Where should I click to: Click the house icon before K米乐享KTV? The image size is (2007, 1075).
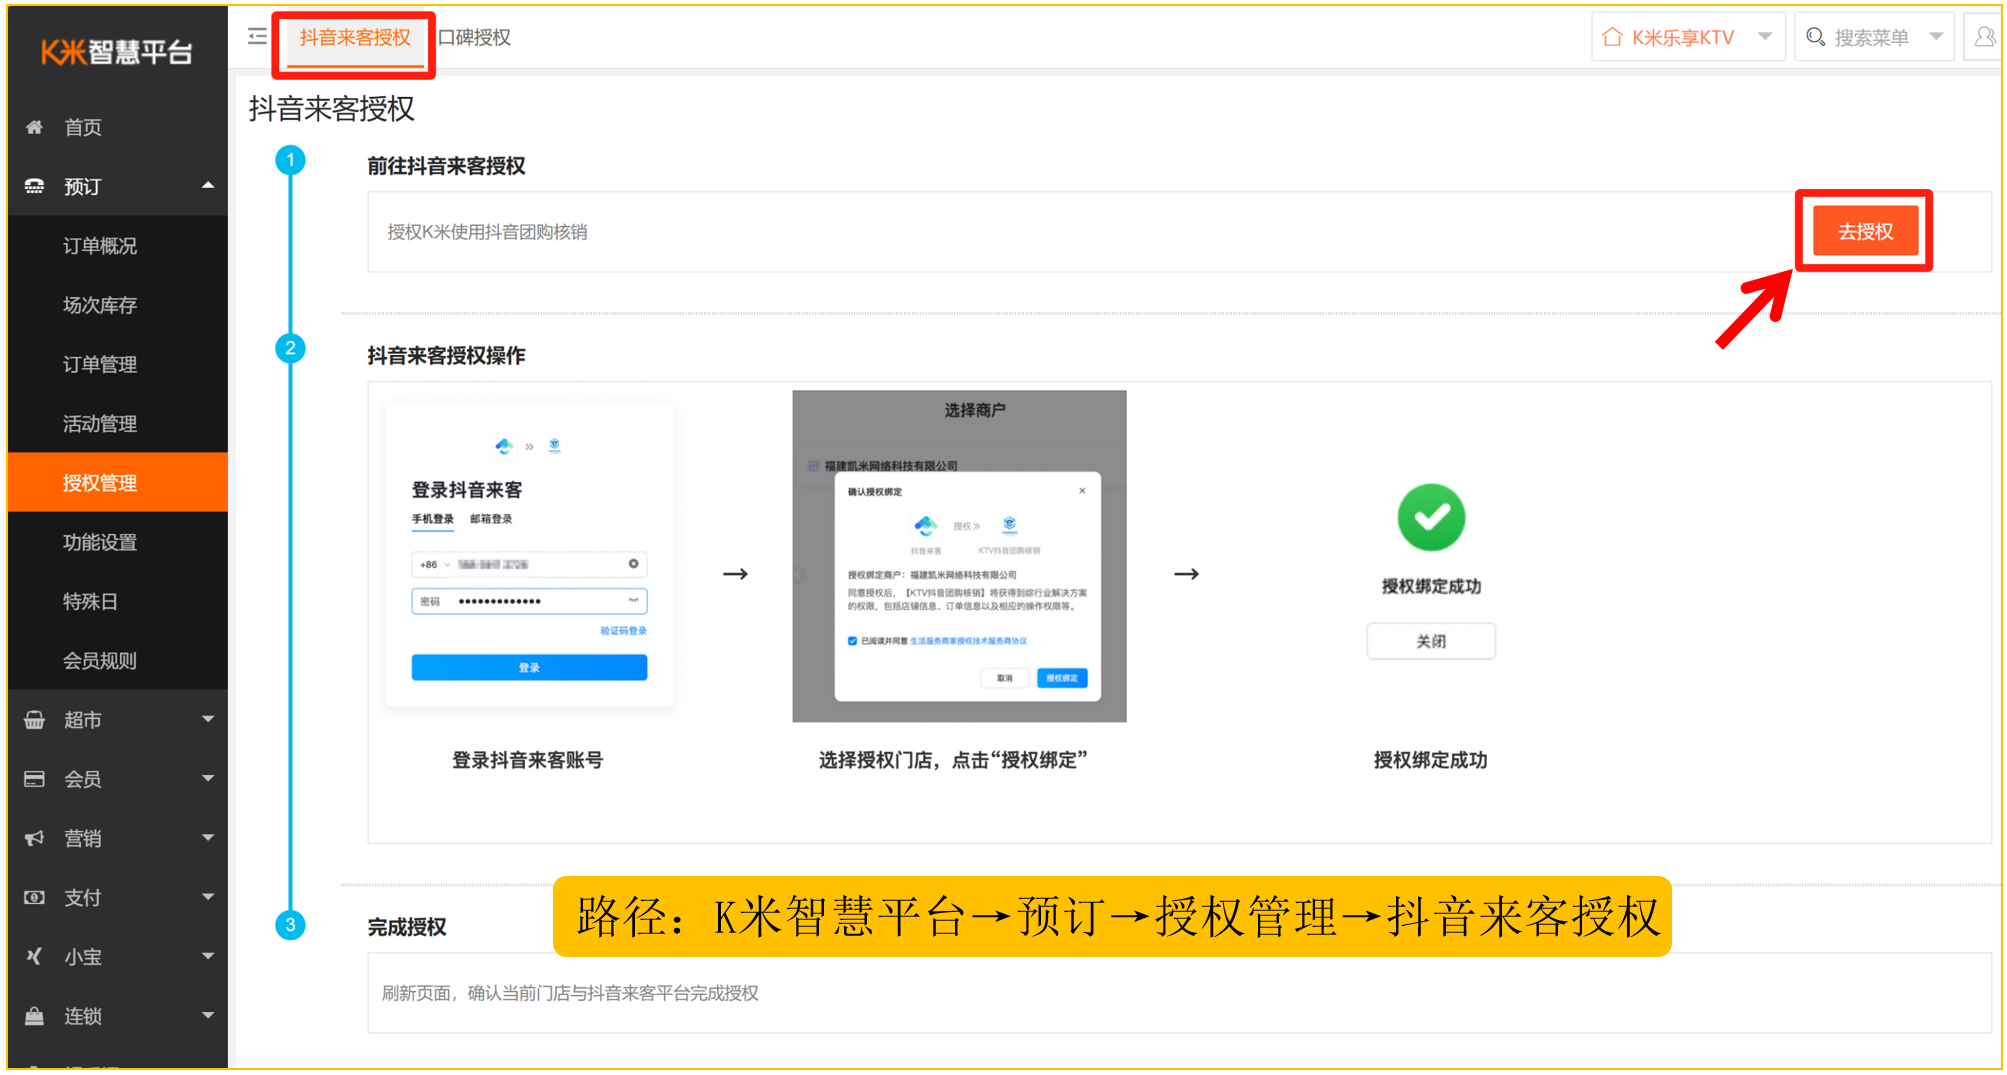1612,37
